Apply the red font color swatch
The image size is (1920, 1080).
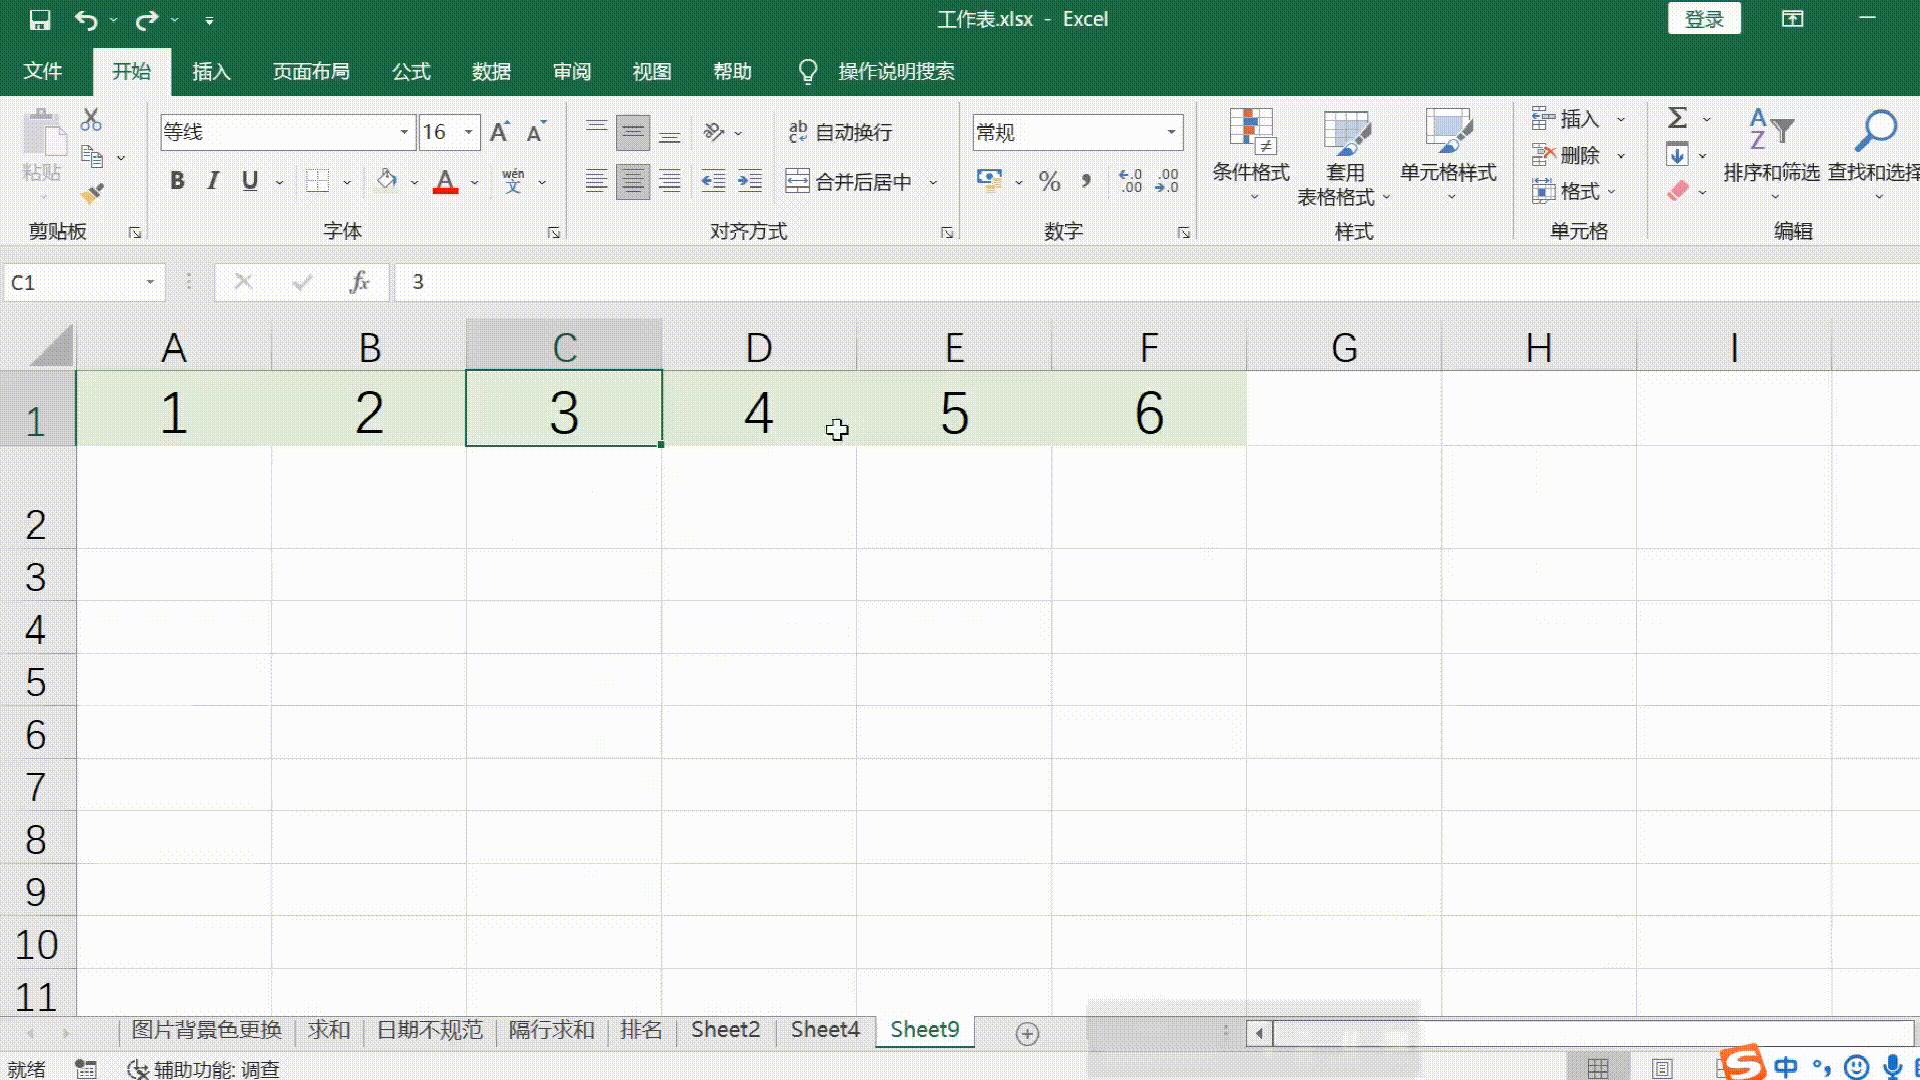[x=446, y=182]
